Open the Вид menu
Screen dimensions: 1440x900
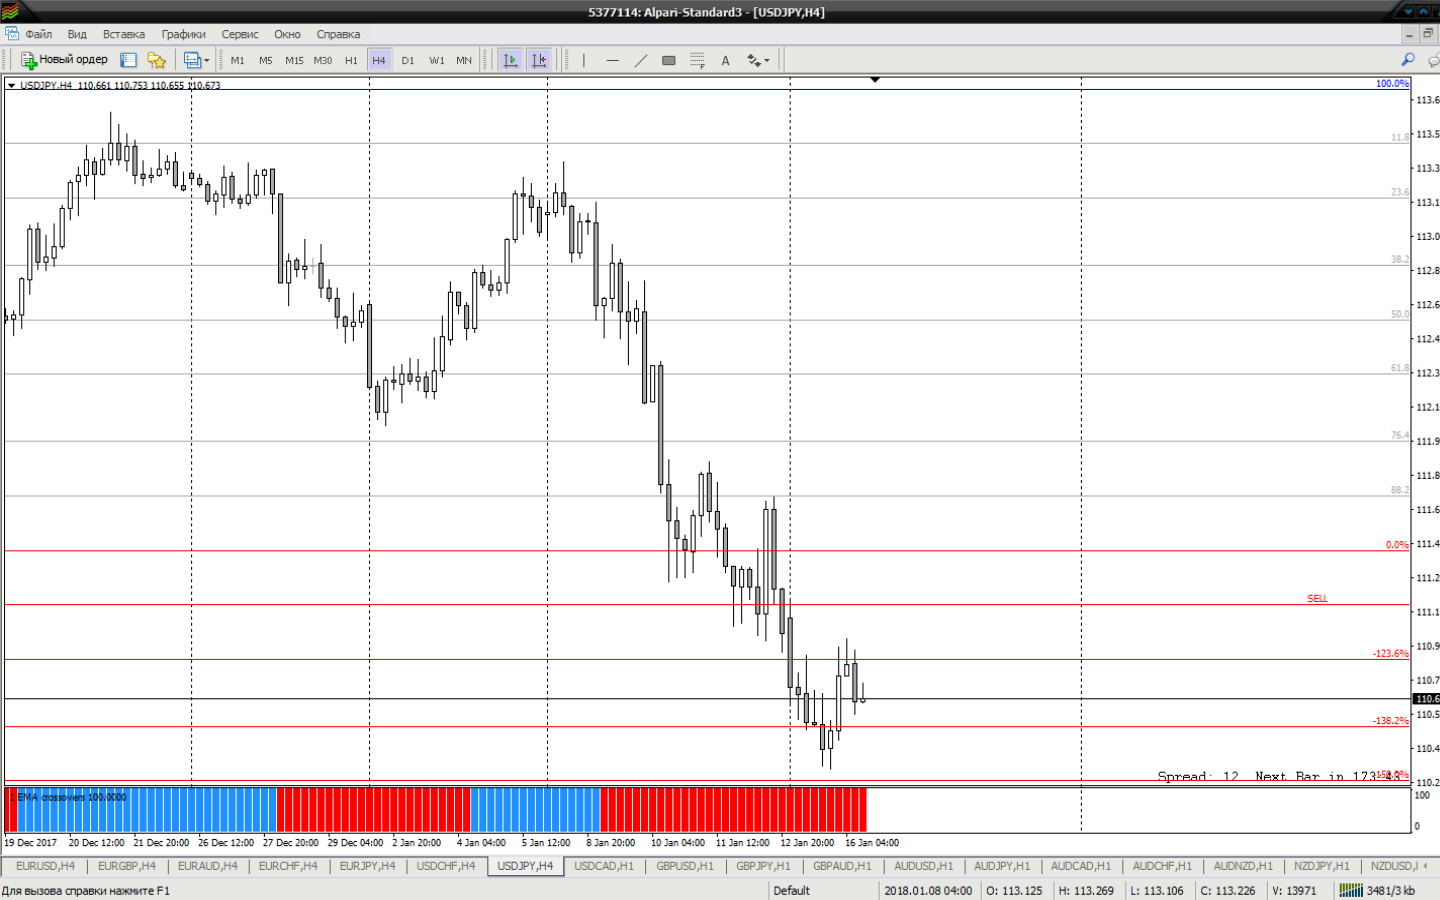pos(77,34)
